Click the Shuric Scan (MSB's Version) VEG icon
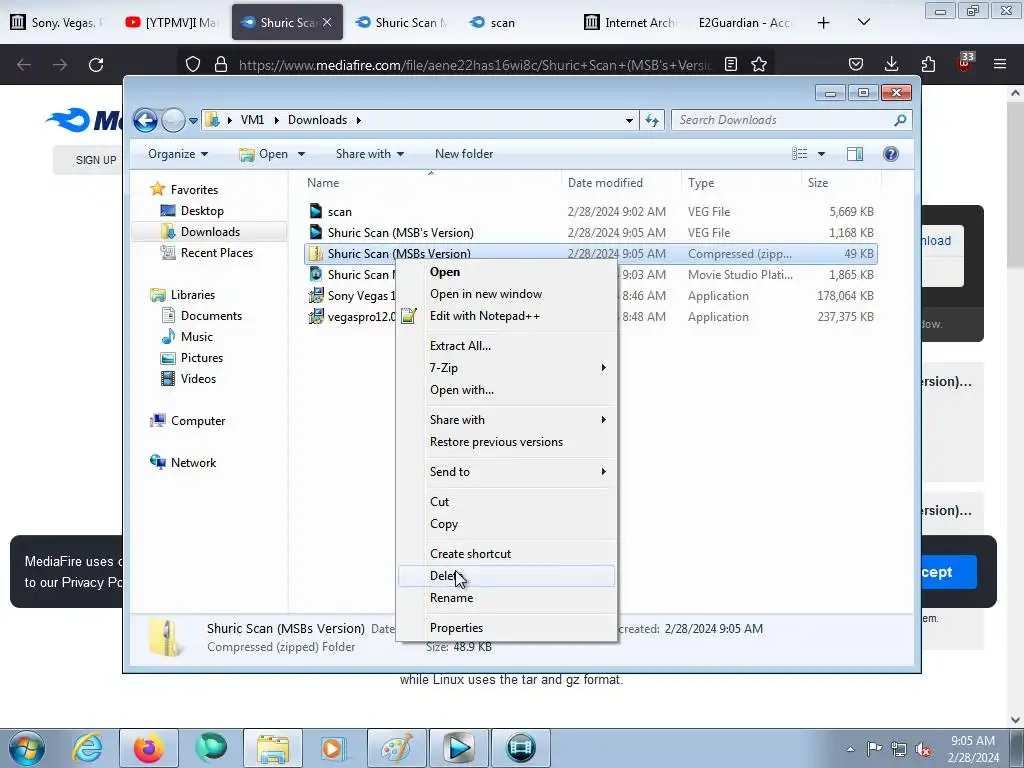The width and height of the screenshot is (1024, 768). click(316, 232)
